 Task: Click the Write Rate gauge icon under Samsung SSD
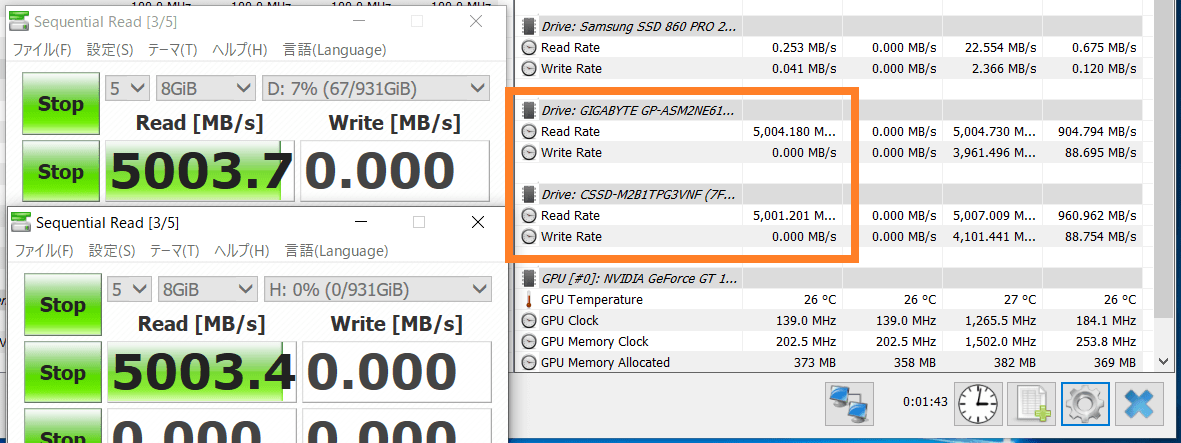[x=529, y=69]
